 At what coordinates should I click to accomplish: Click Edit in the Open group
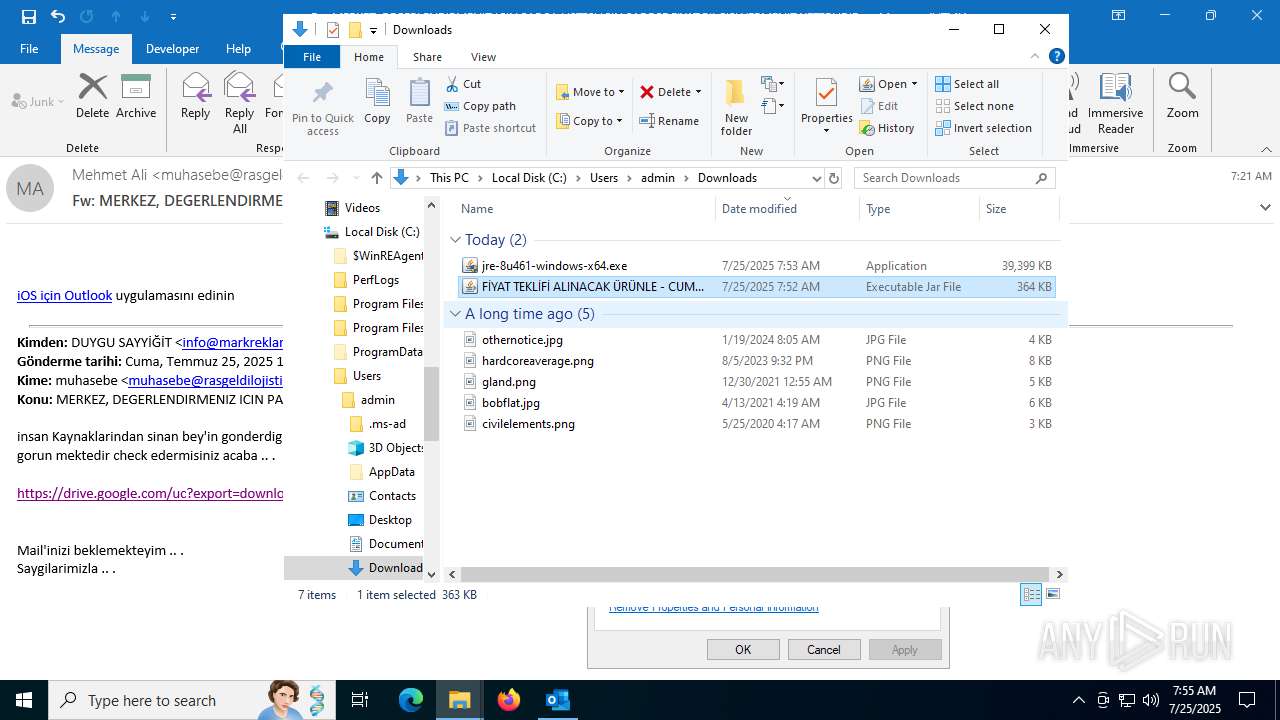pyautogui.click(x=879, y=106)
